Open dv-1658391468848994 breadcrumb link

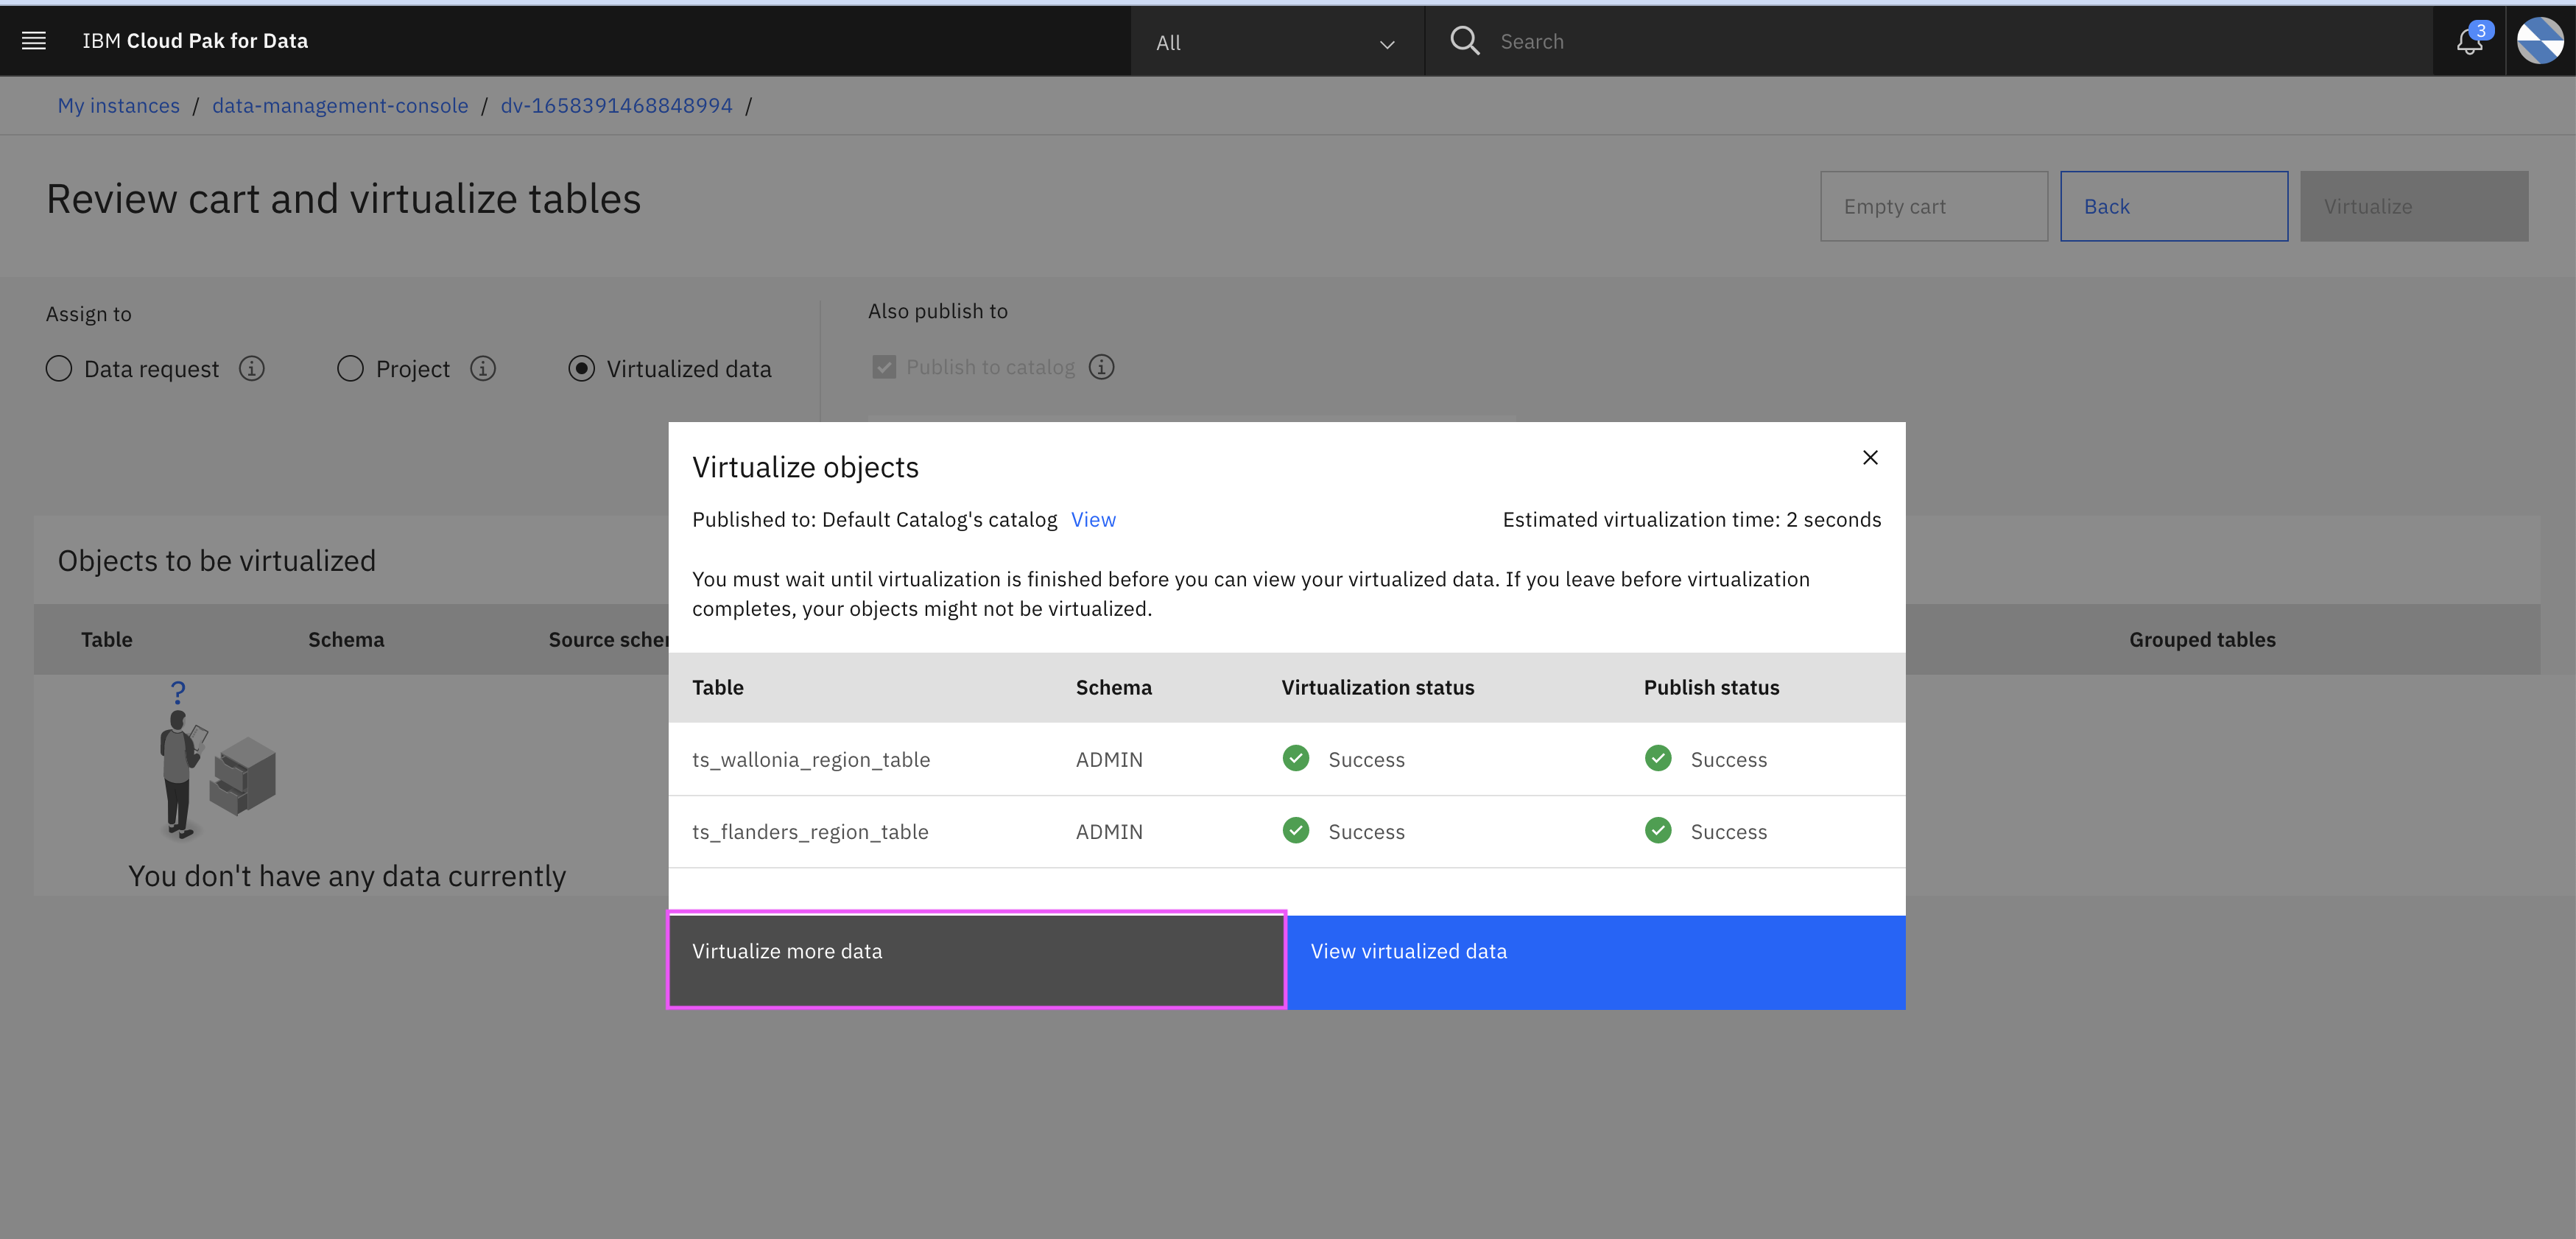click(616, 105)
